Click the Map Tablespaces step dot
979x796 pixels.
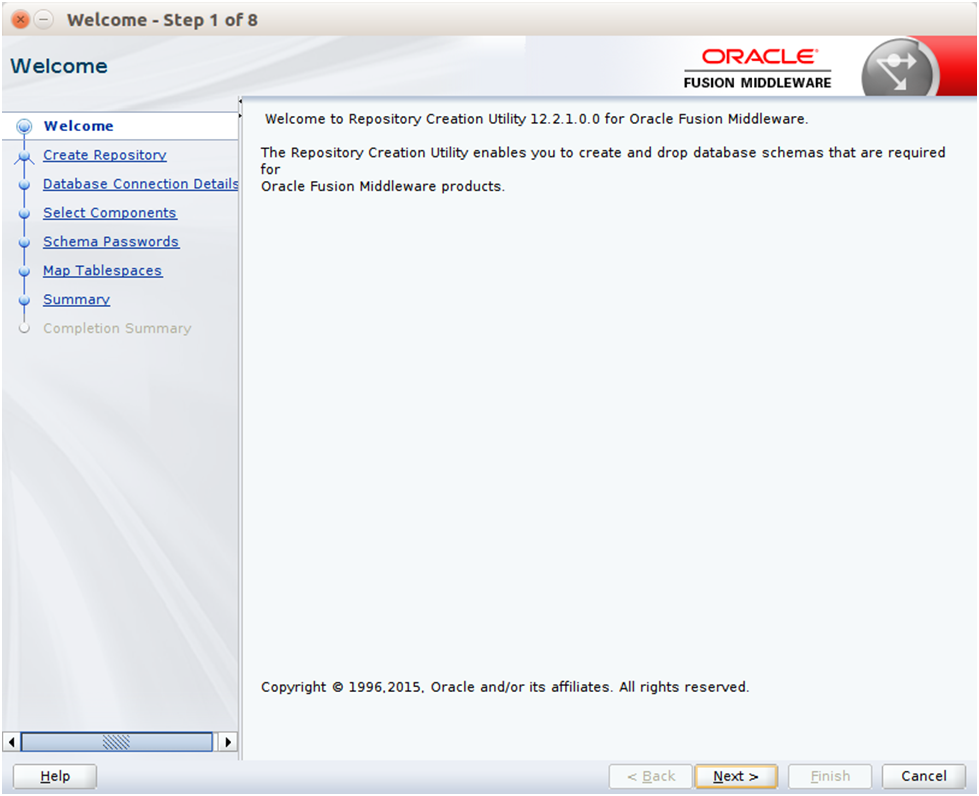click(x=24, y=271)
